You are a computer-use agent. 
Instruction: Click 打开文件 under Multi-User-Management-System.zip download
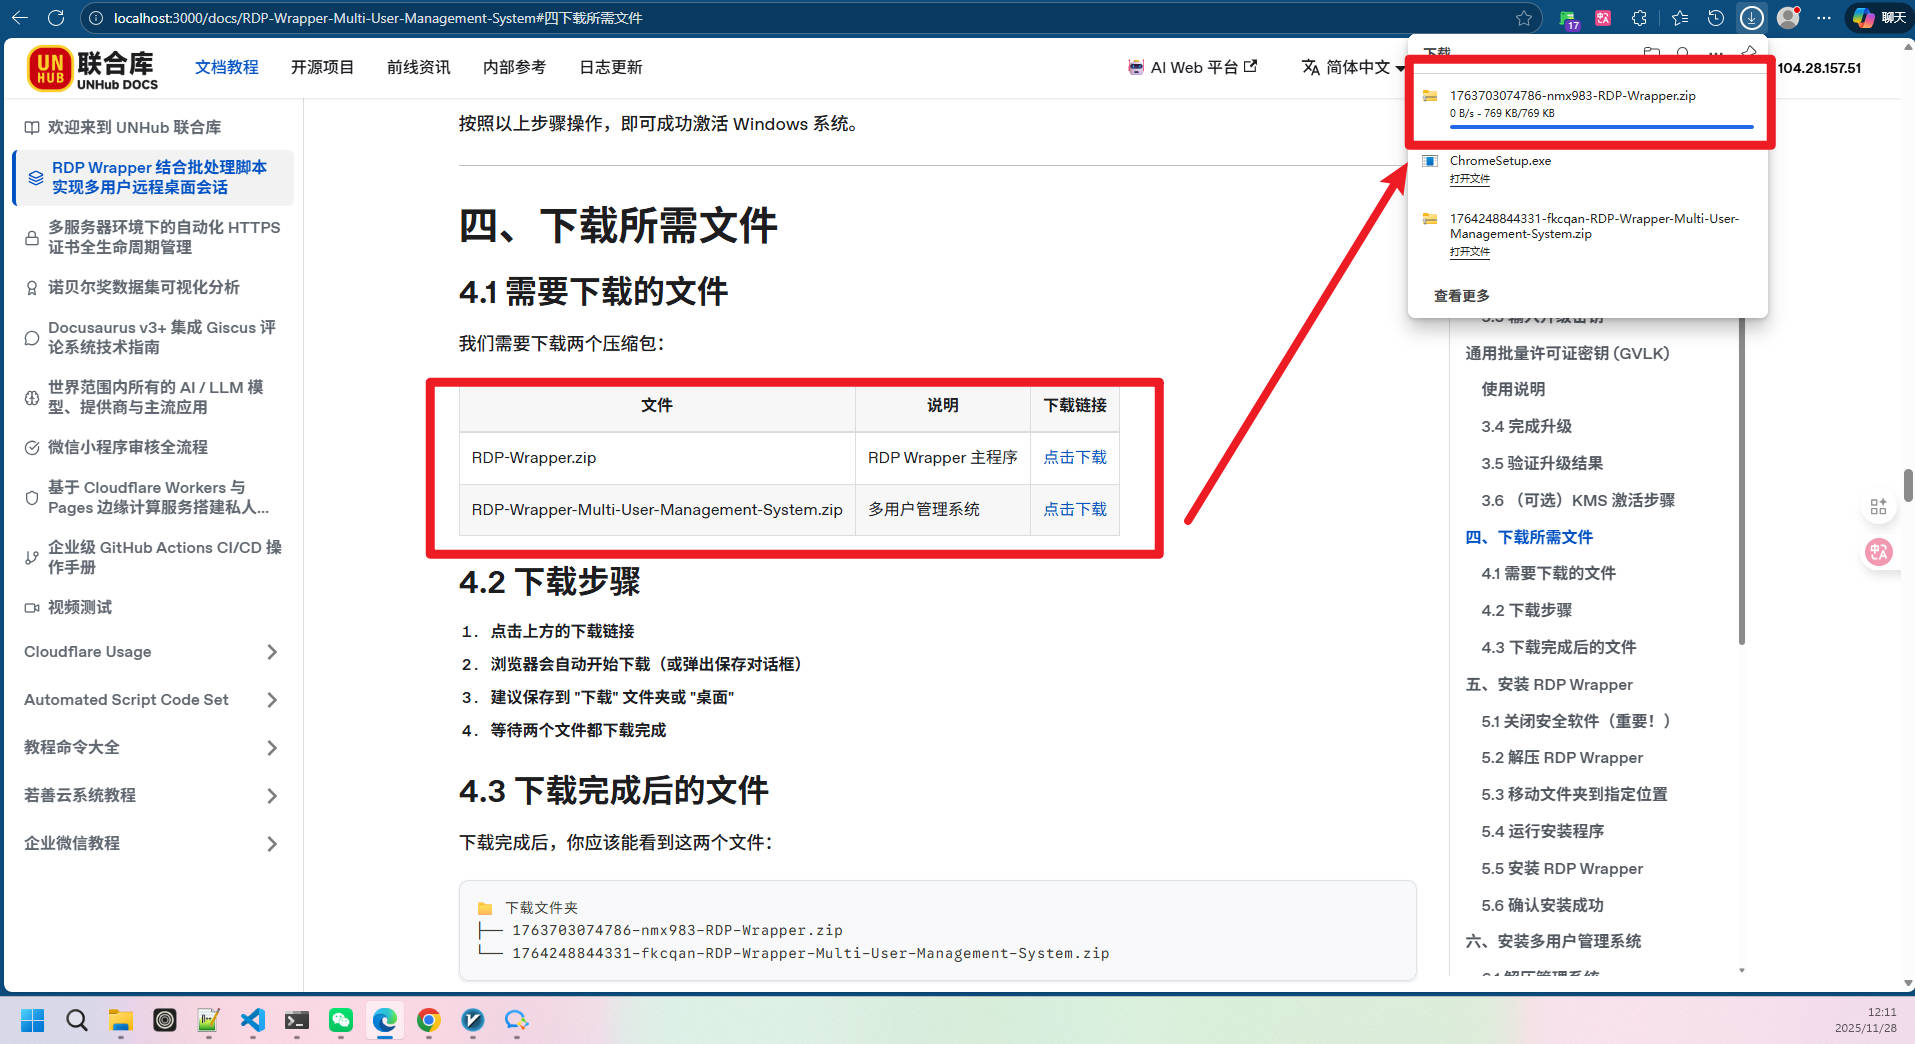point(1469,252)
